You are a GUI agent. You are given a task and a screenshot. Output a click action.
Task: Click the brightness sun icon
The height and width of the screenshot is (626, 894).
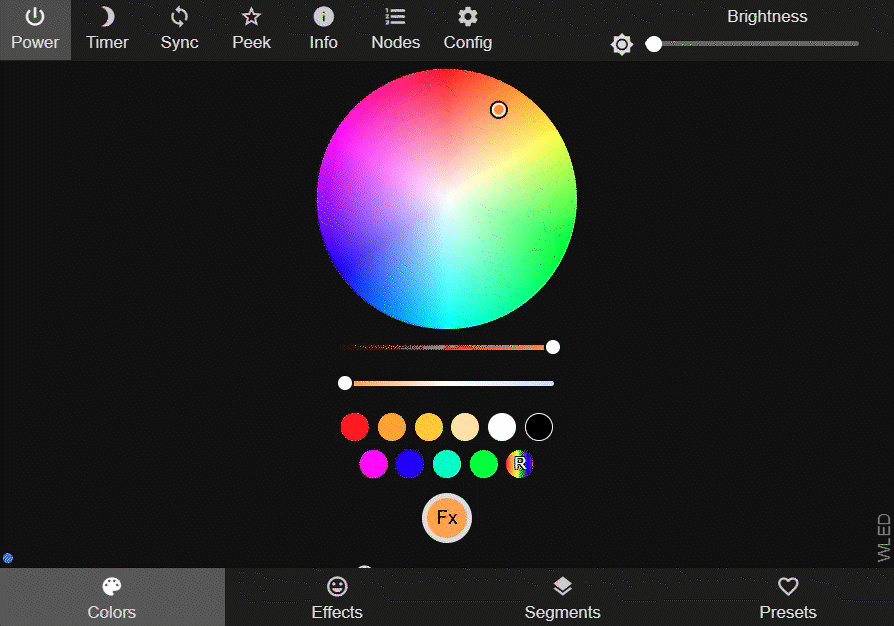pos(622,44)
